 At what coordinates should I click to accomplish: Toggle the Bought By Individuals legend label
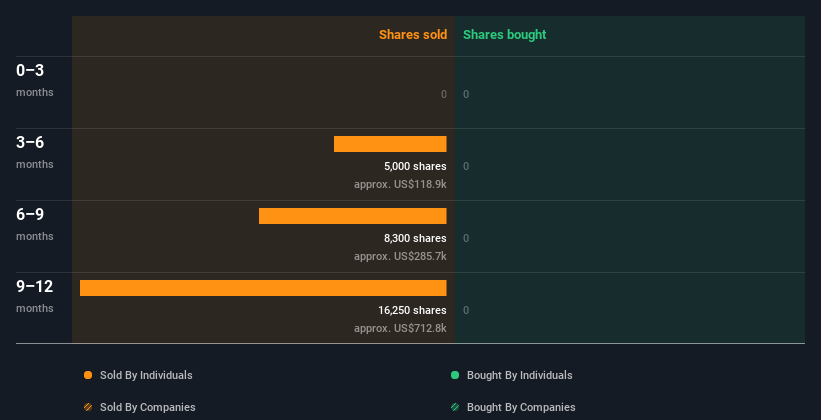(x=519, y=375)
